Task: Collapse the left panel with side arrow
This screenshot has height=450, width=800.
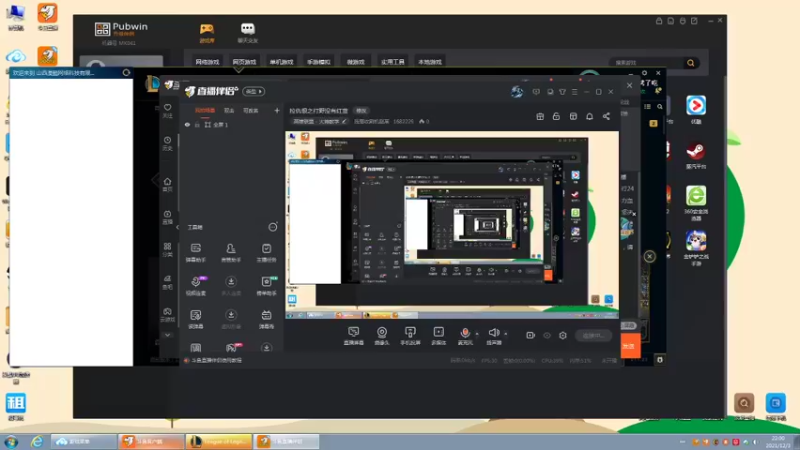Action: pos(177,227)
